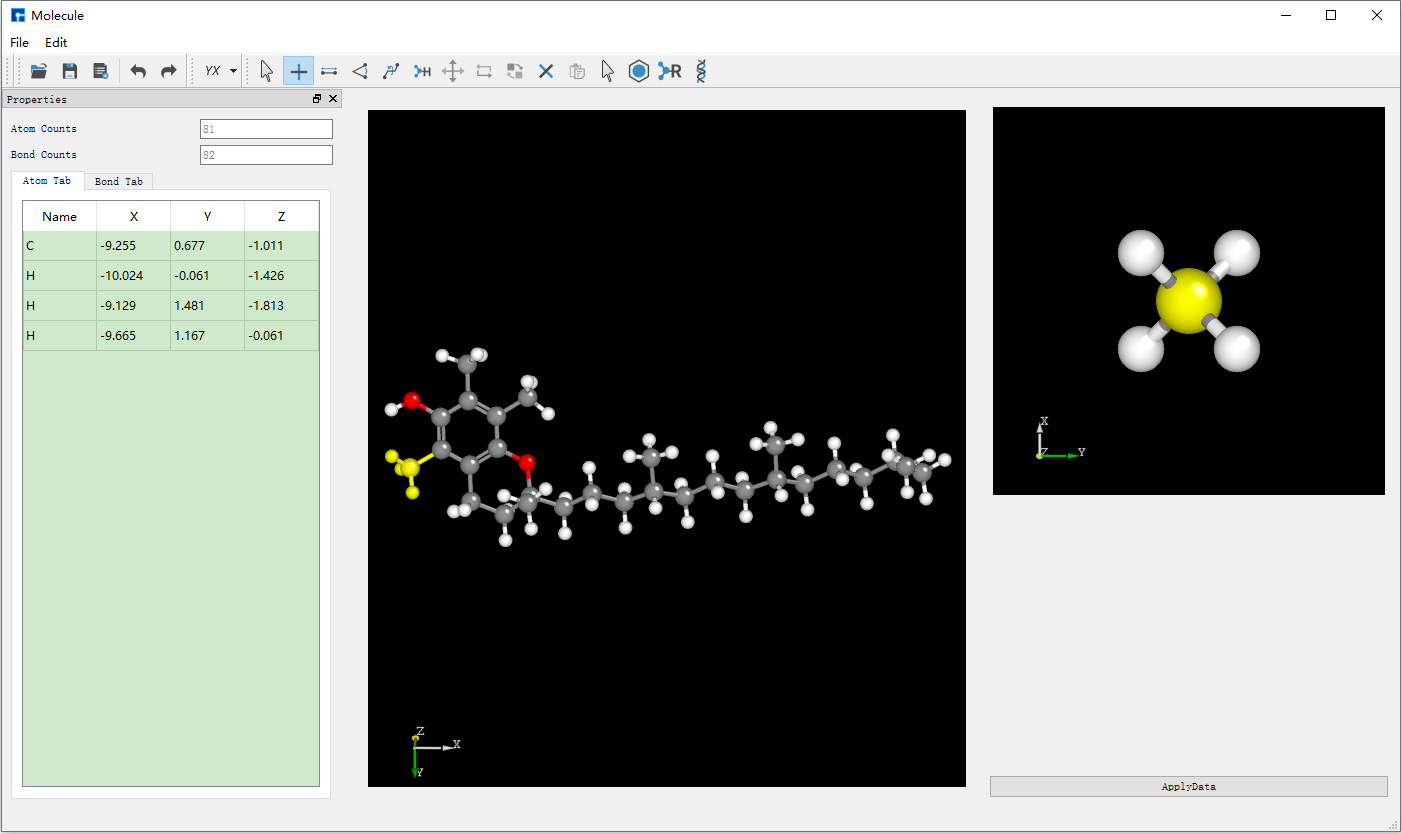This screenshot has width=1402, height=834.
Task: Close the Properties panel
Action: tap(333, 99)
